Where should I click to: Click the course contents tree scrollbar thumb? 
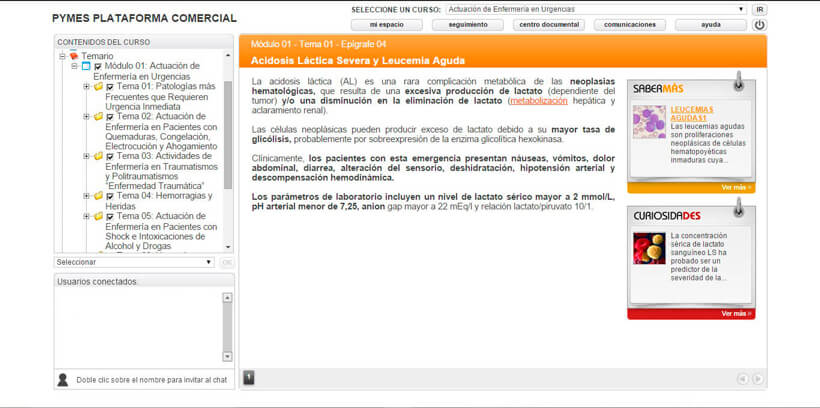(x=228, y=135)
